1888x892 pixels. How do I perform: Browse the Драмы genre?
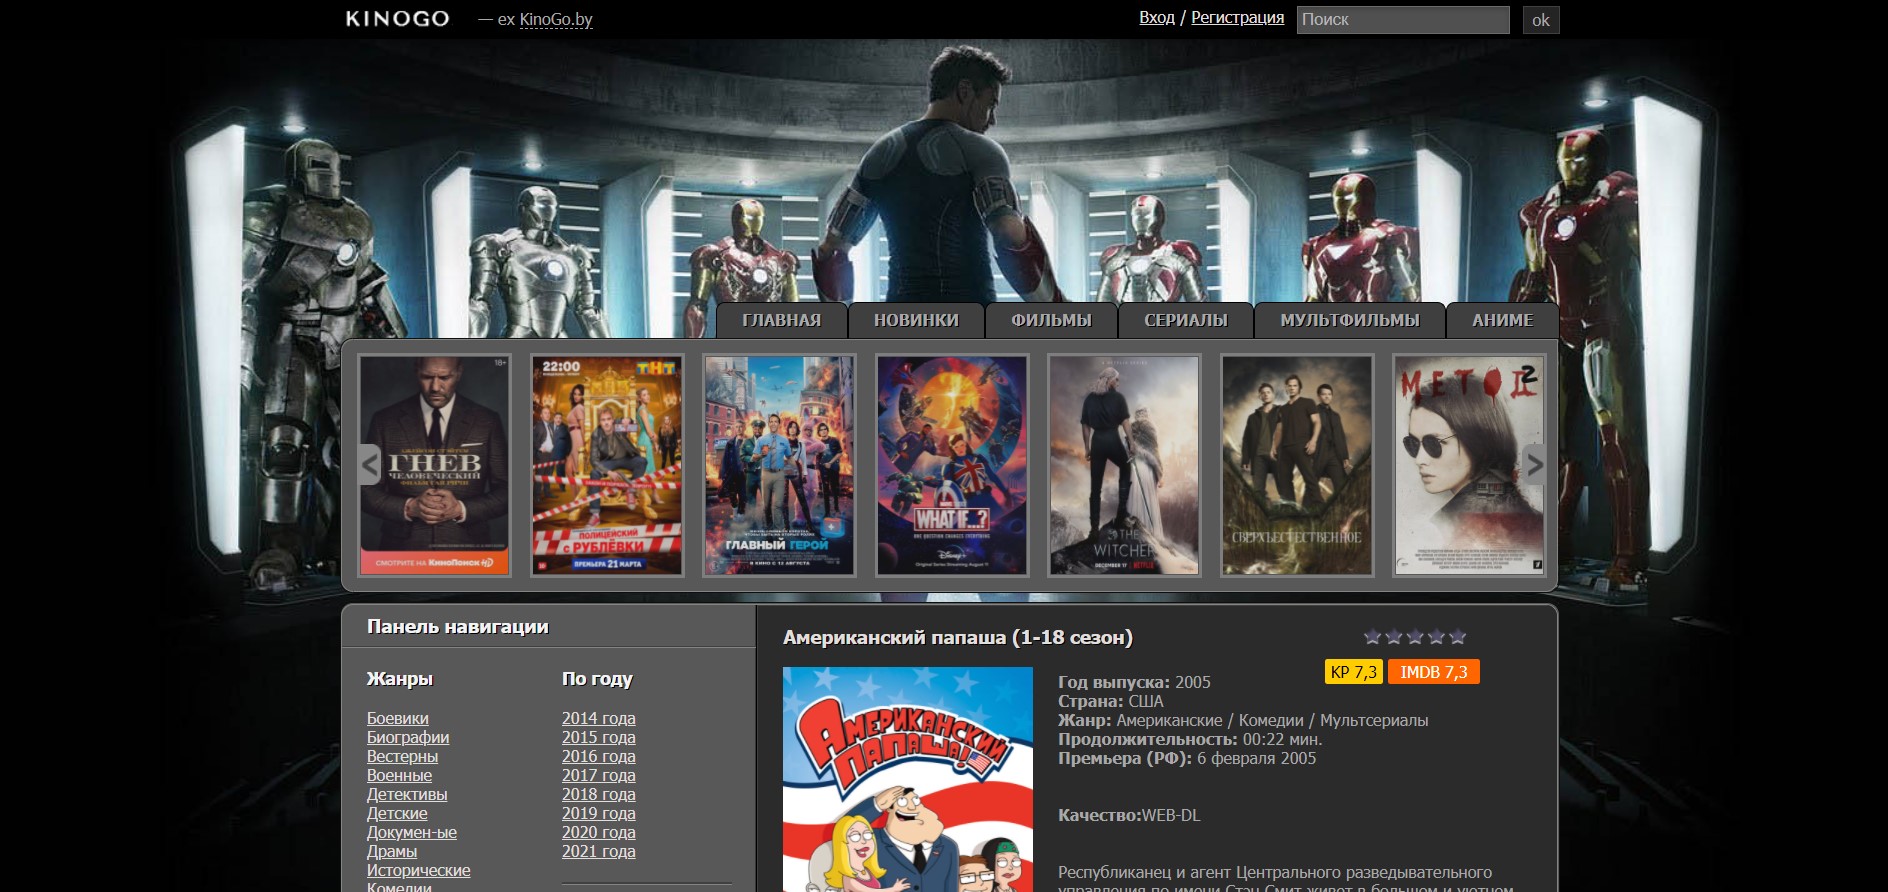pos(392,851)
